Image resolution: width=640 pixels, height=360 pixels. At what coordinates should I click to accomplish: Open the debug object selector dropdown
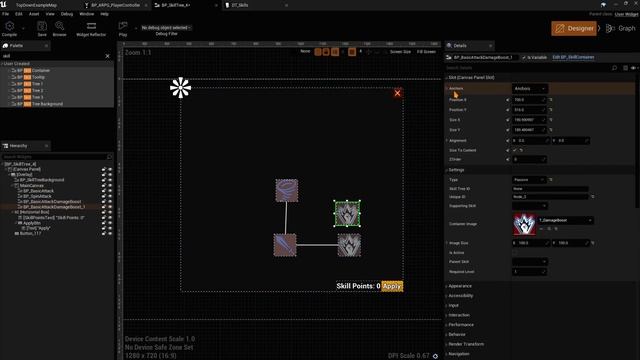click(166, 28)
